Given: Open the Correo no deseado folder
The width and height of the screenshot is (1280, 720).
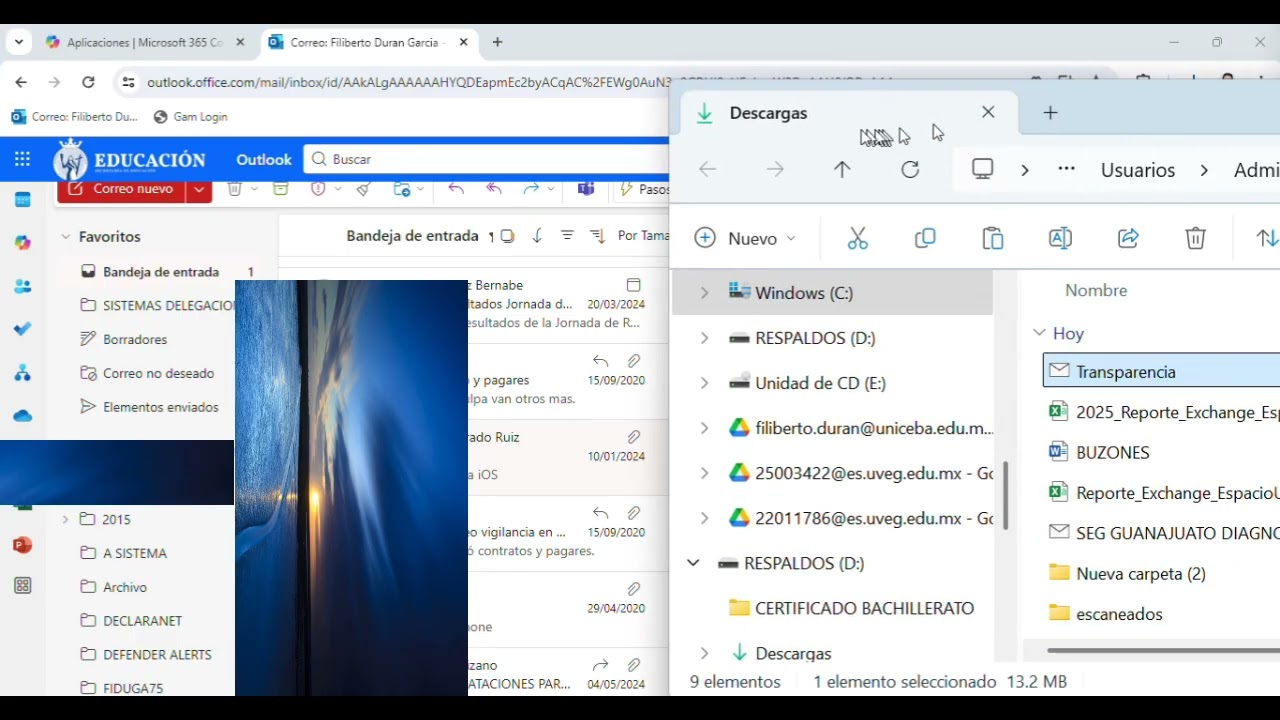Looking at the screenshot, I should click(158, 373).
